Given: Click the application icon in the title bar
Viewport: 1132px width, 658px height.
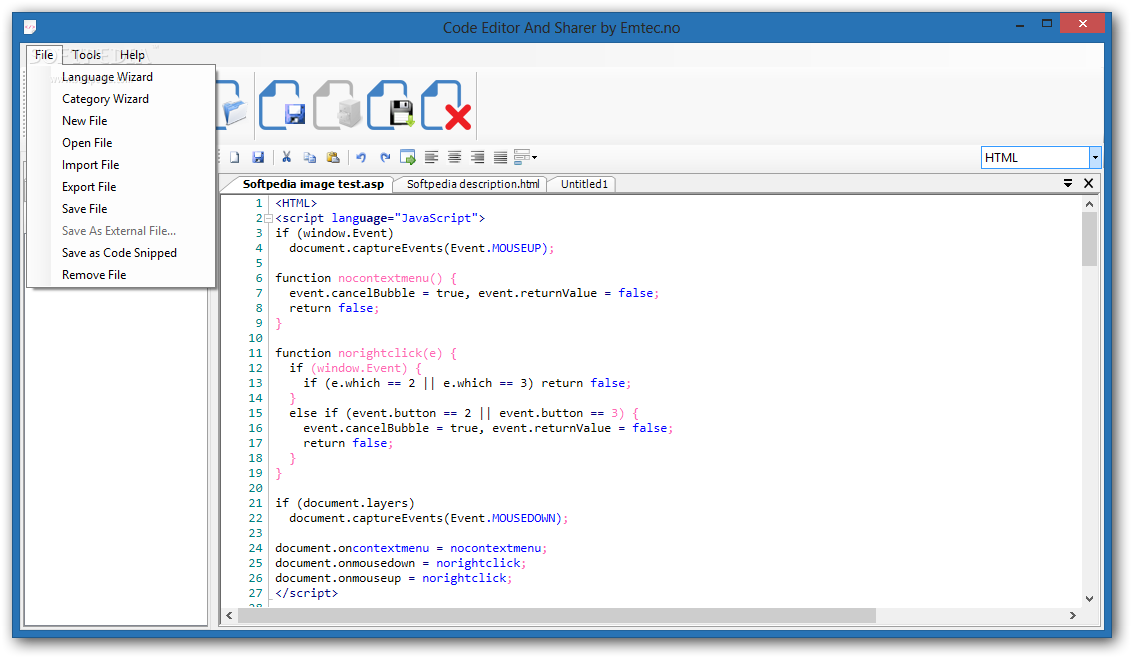Looking at the screenshot, I should point(30,27).
